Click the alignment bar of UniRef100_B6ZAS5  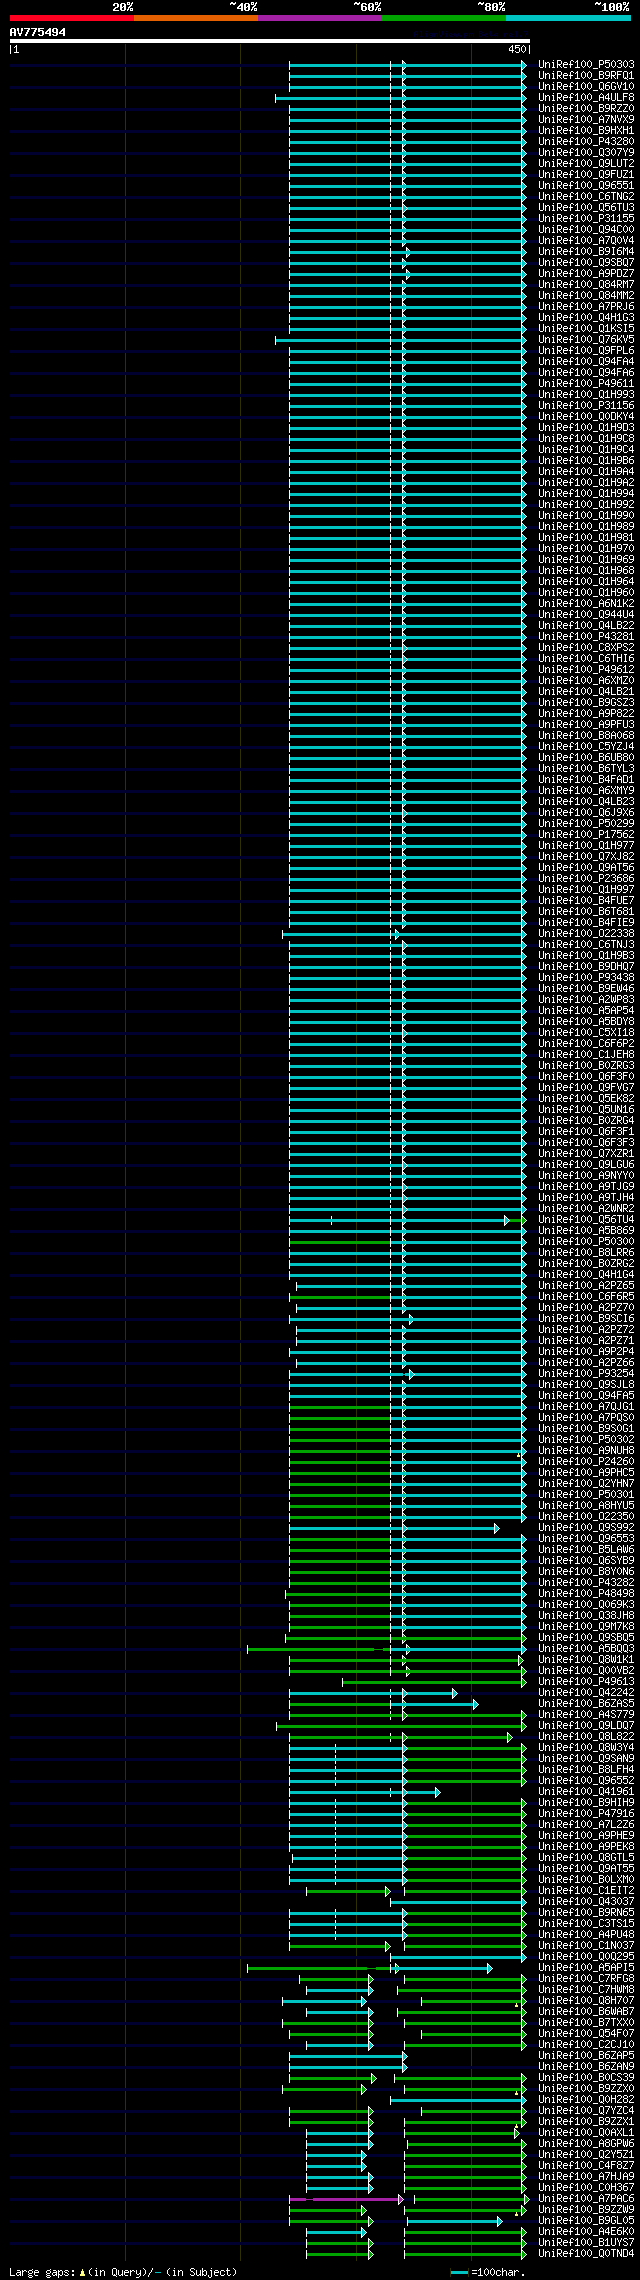coord(384,1703)
